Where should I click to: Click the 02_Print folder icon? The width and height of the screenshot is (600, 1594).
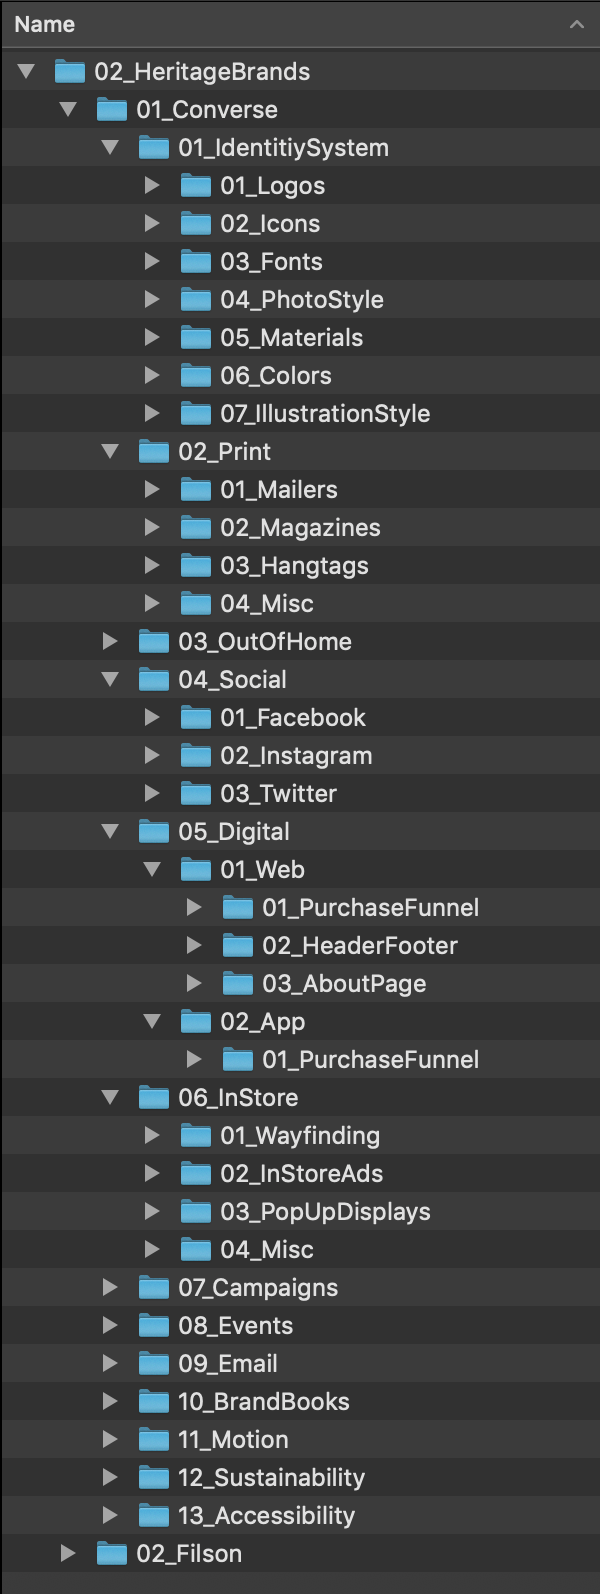(x=154, y=451)
